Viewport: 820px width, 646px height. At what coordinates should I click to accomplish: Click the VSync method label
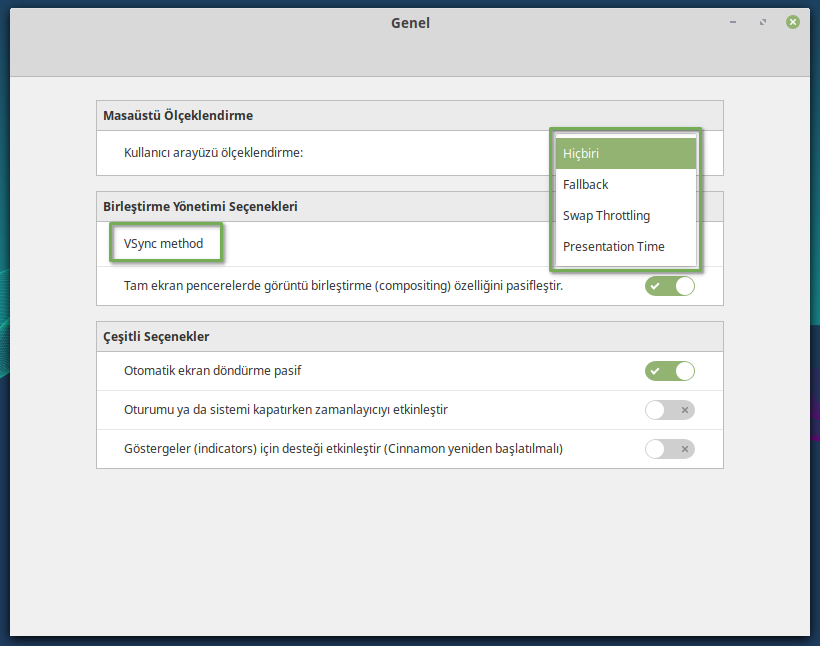[163, 243]
